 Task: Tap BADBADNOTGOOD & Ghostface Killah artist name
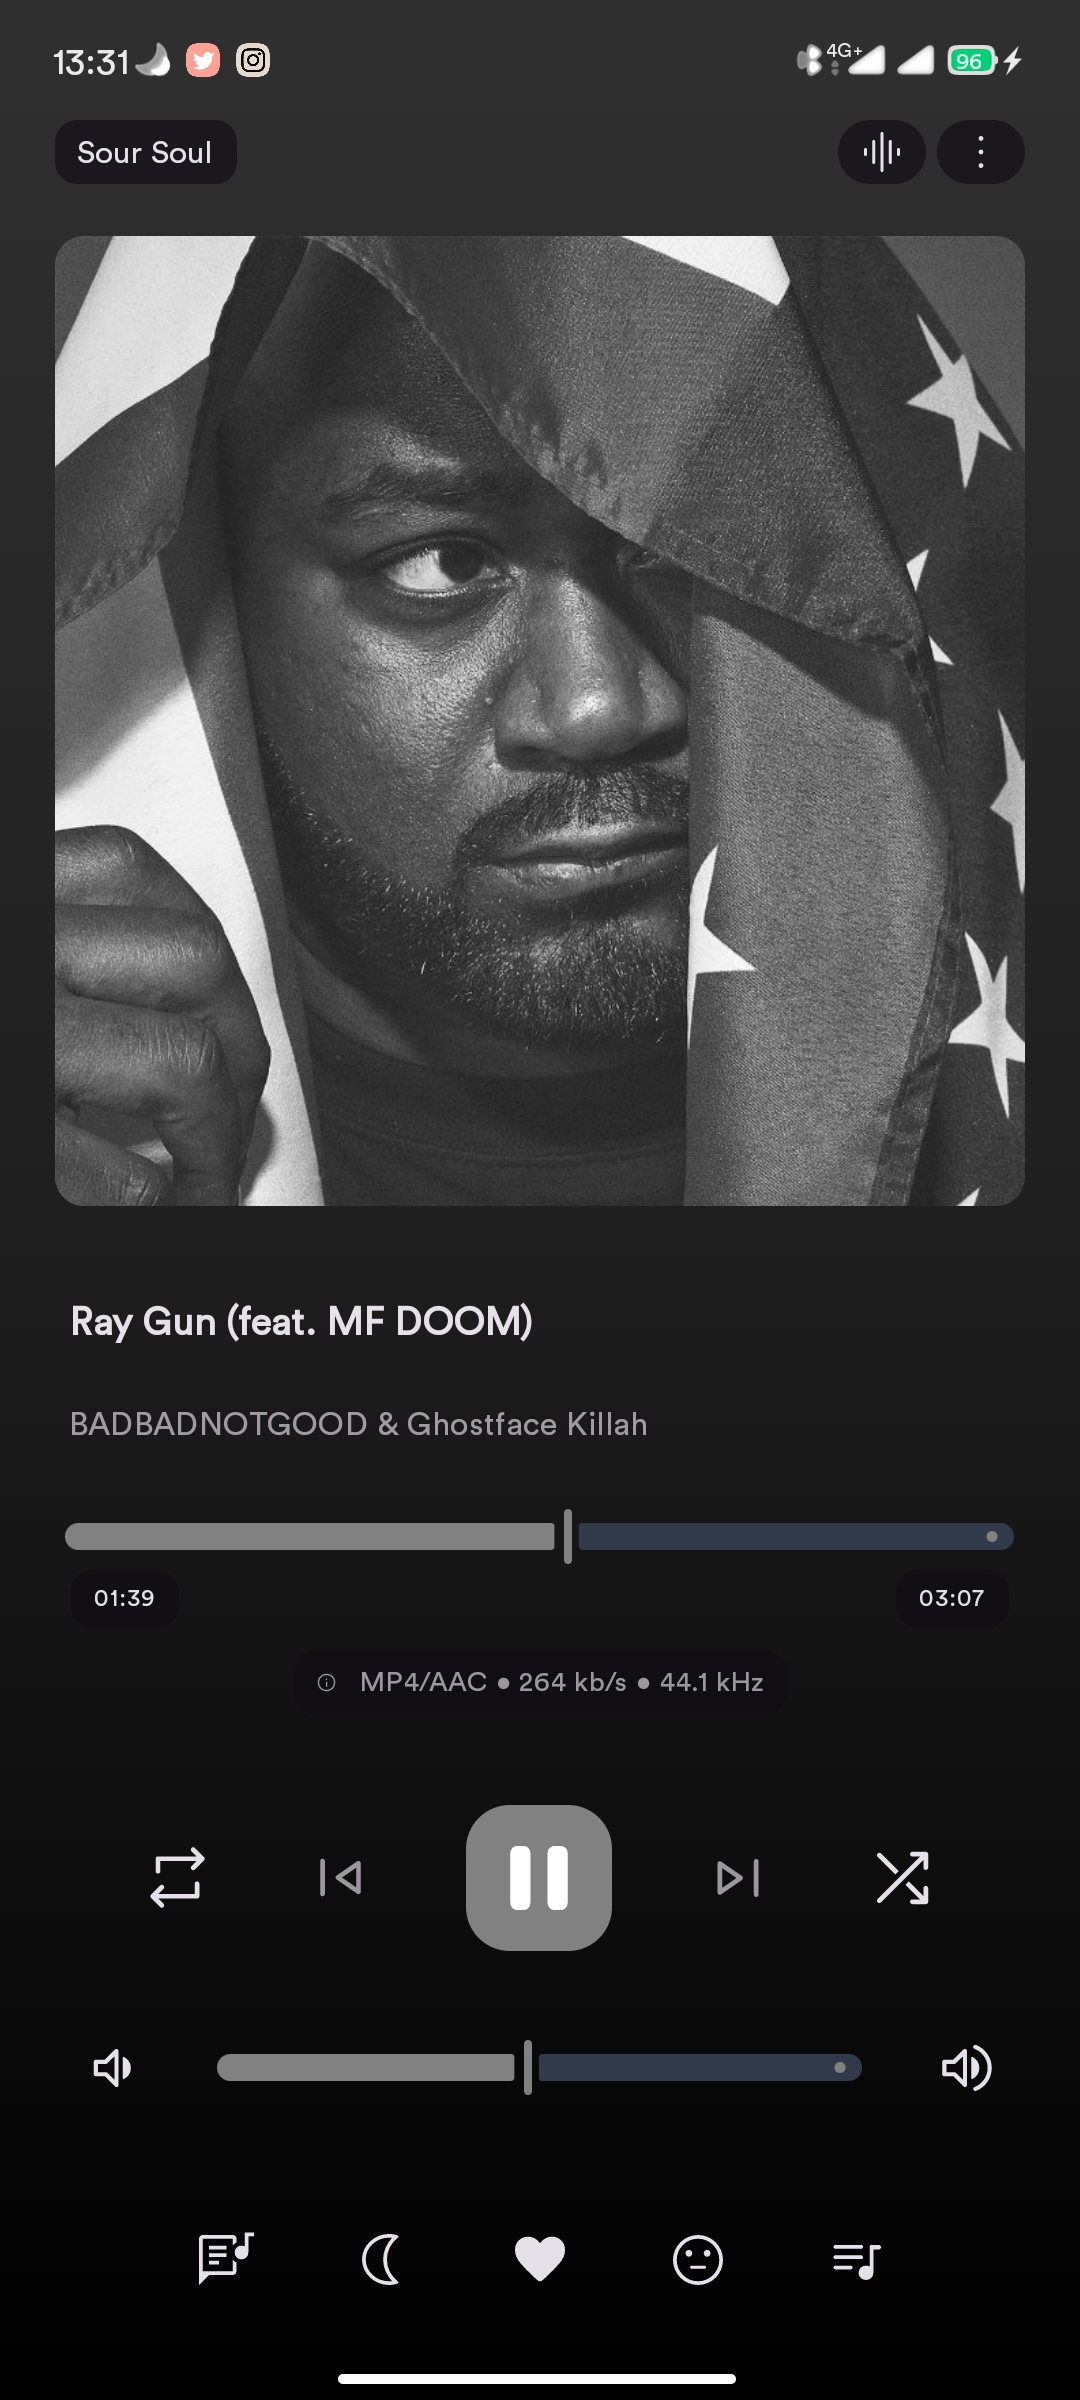[x=359, y=1424]
